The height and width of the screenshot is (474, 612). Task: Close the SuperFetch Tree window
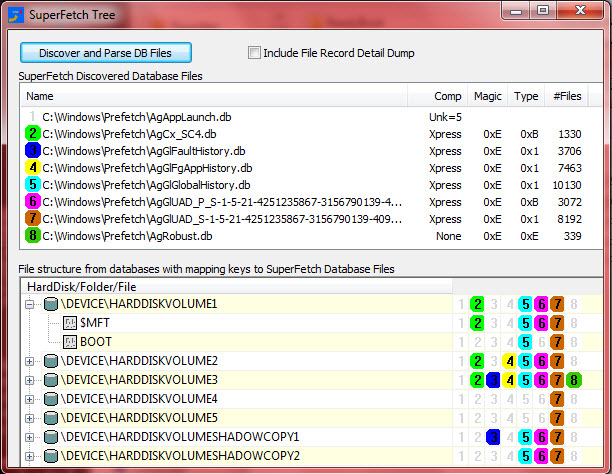pos(580,11)
